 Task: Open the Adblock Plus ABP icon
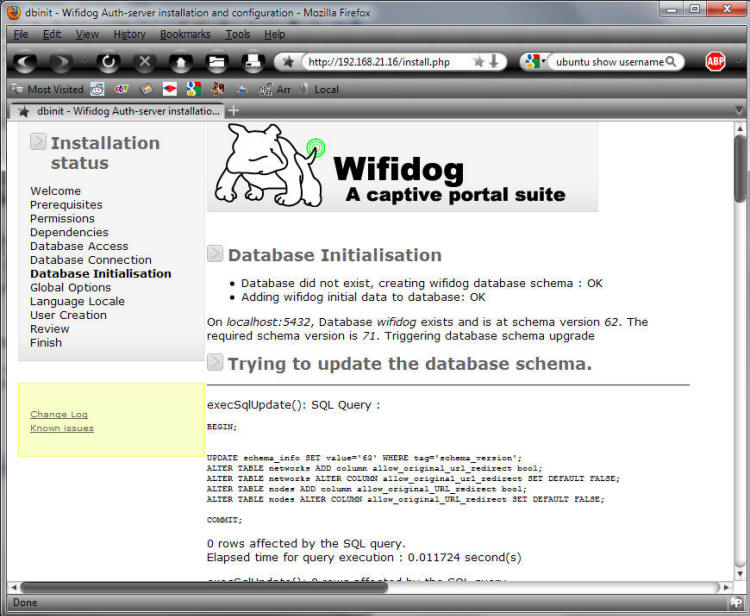pos(715,61)
